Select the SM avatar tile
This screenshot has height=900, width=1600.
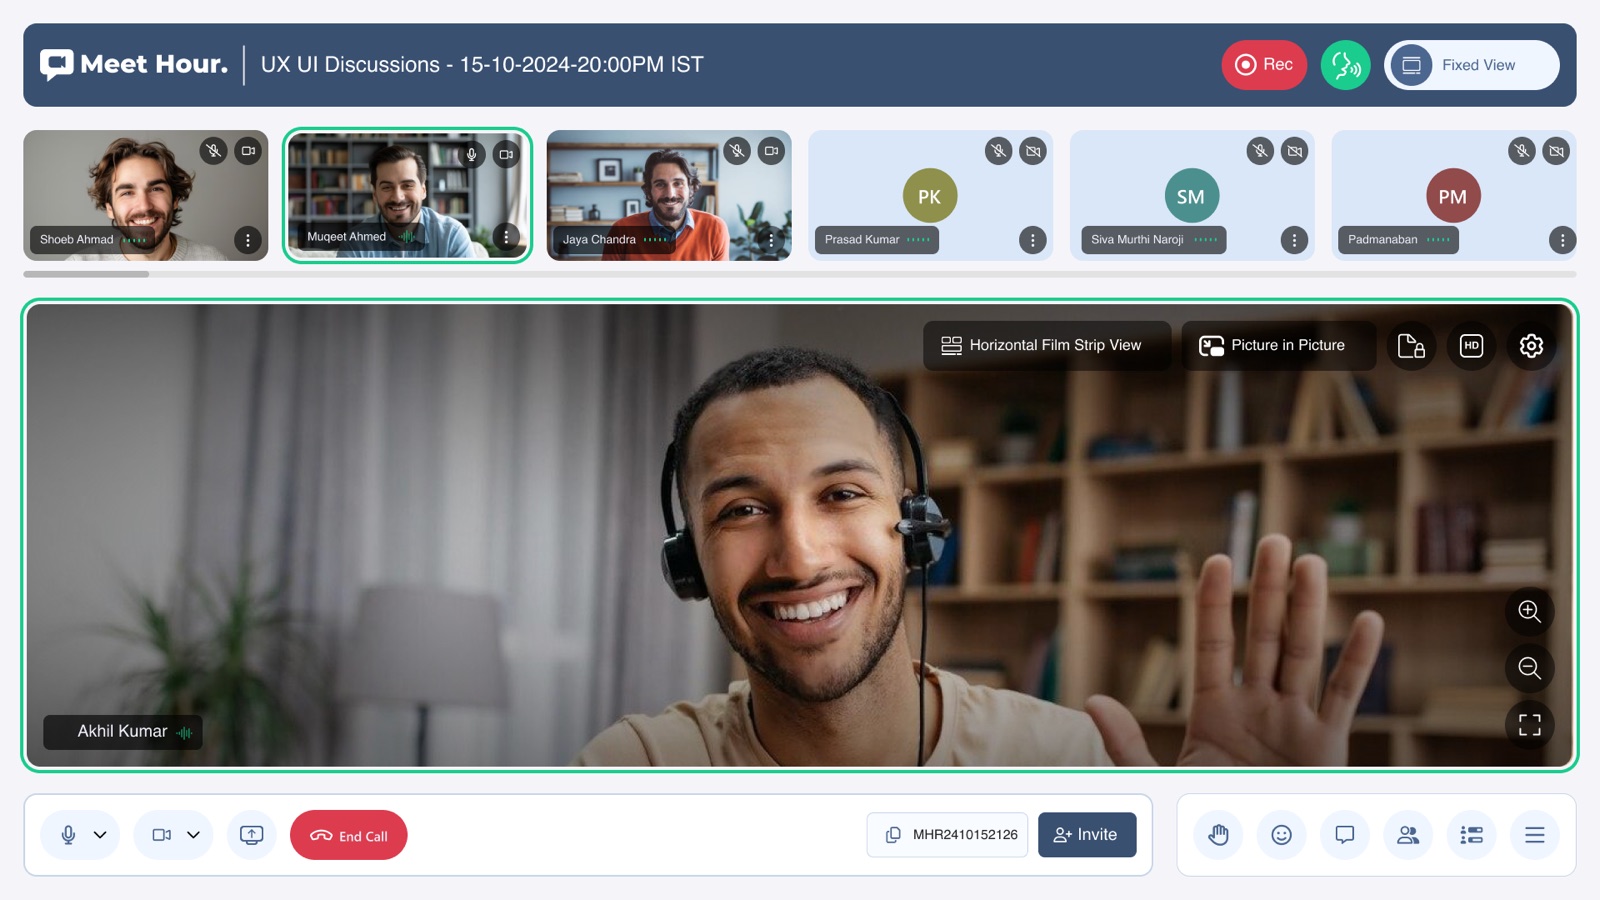click(x=1191, y=196)
